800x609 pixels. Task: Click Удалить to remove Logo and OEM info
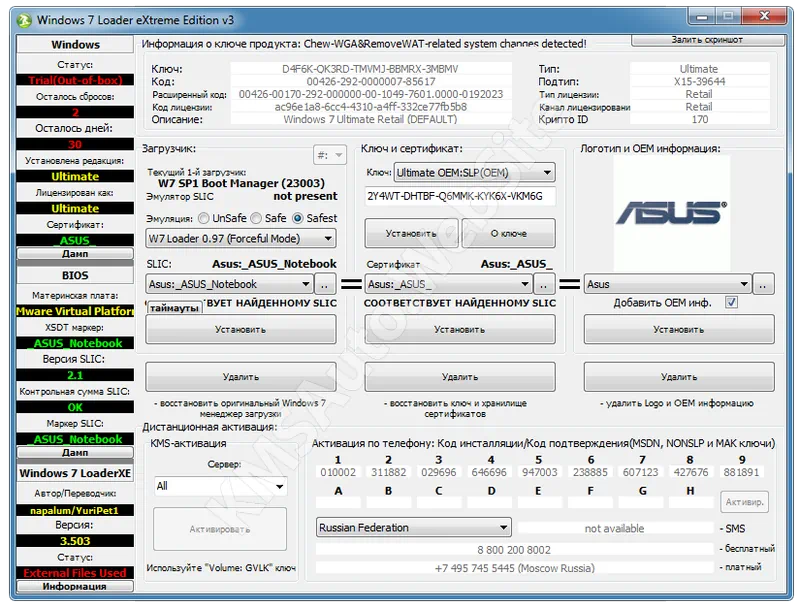tap(679, 377)
